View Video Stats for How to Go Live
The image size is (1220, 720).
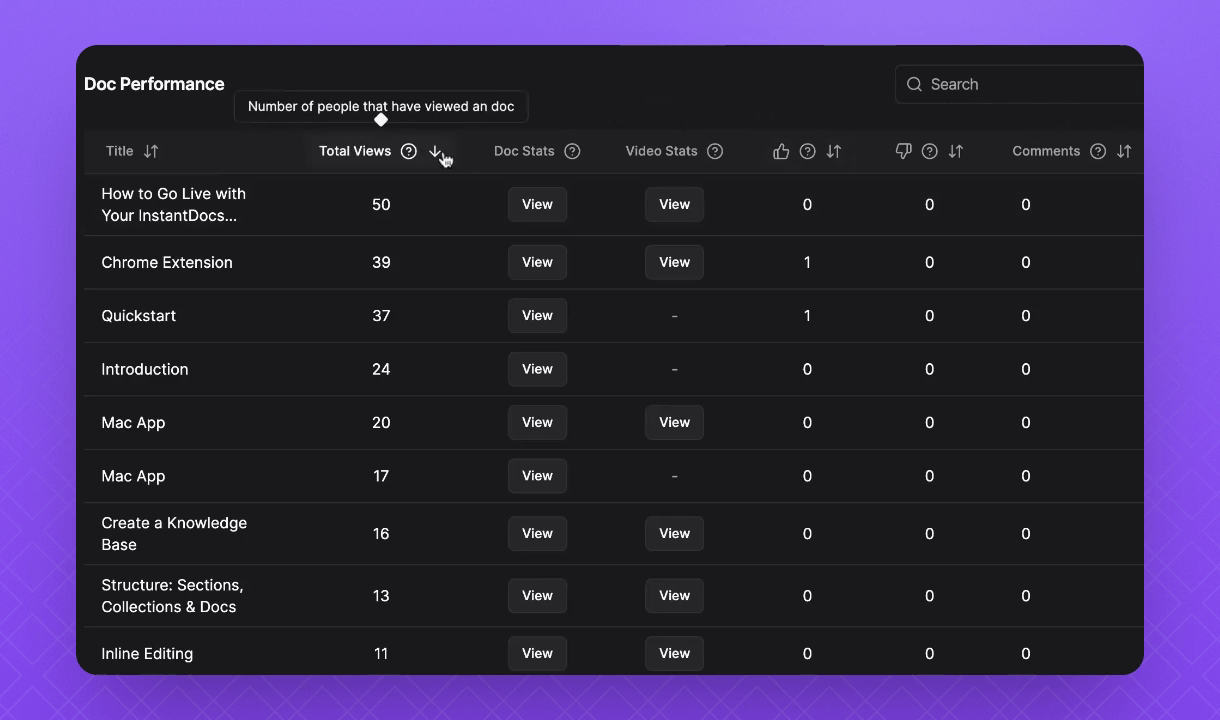tap(674, 204)
